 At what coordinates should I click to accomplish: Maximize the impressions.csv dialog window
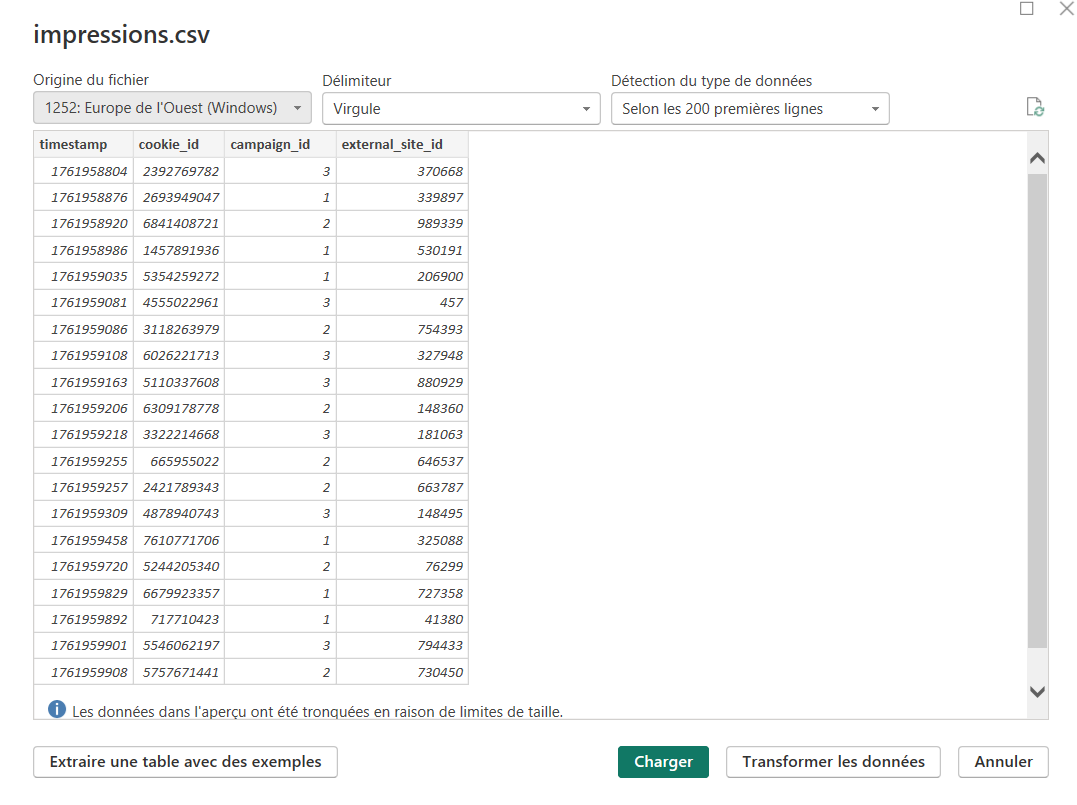pyautogui.click(x=1026, y=9)
